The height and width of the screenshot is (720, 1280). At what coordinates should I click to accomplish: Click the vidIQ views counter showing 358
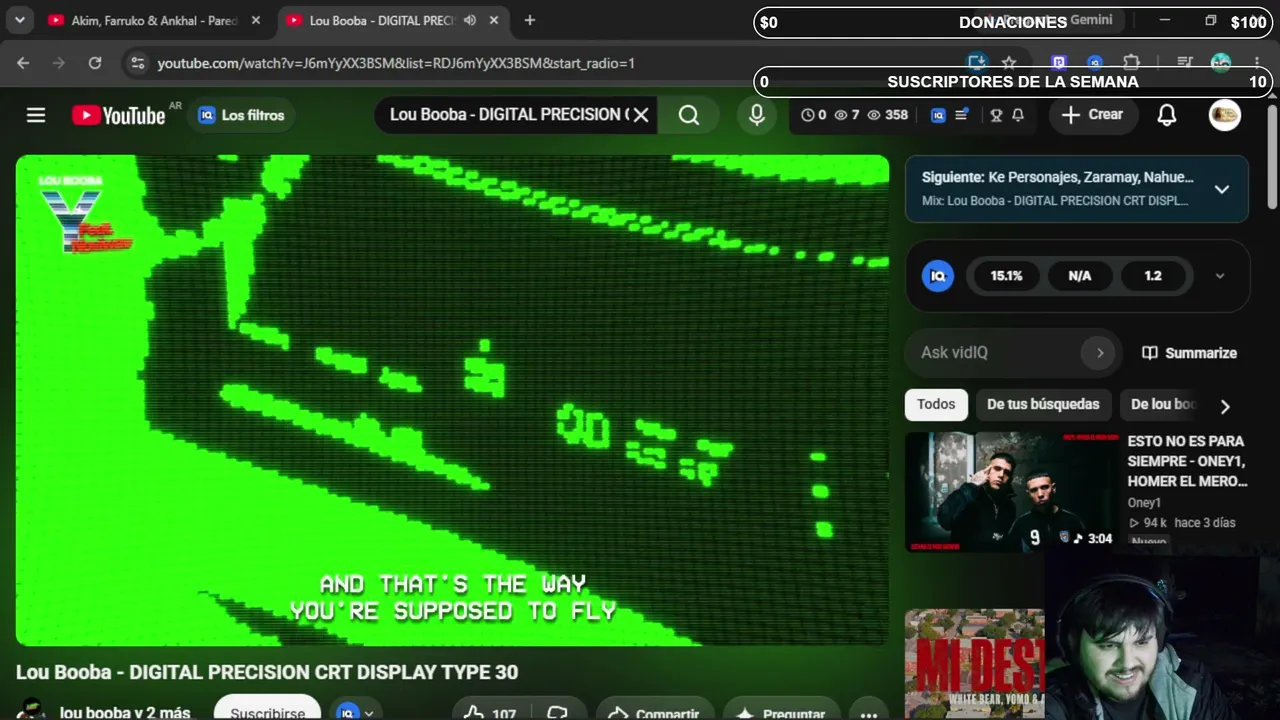(x=888, y=115)
